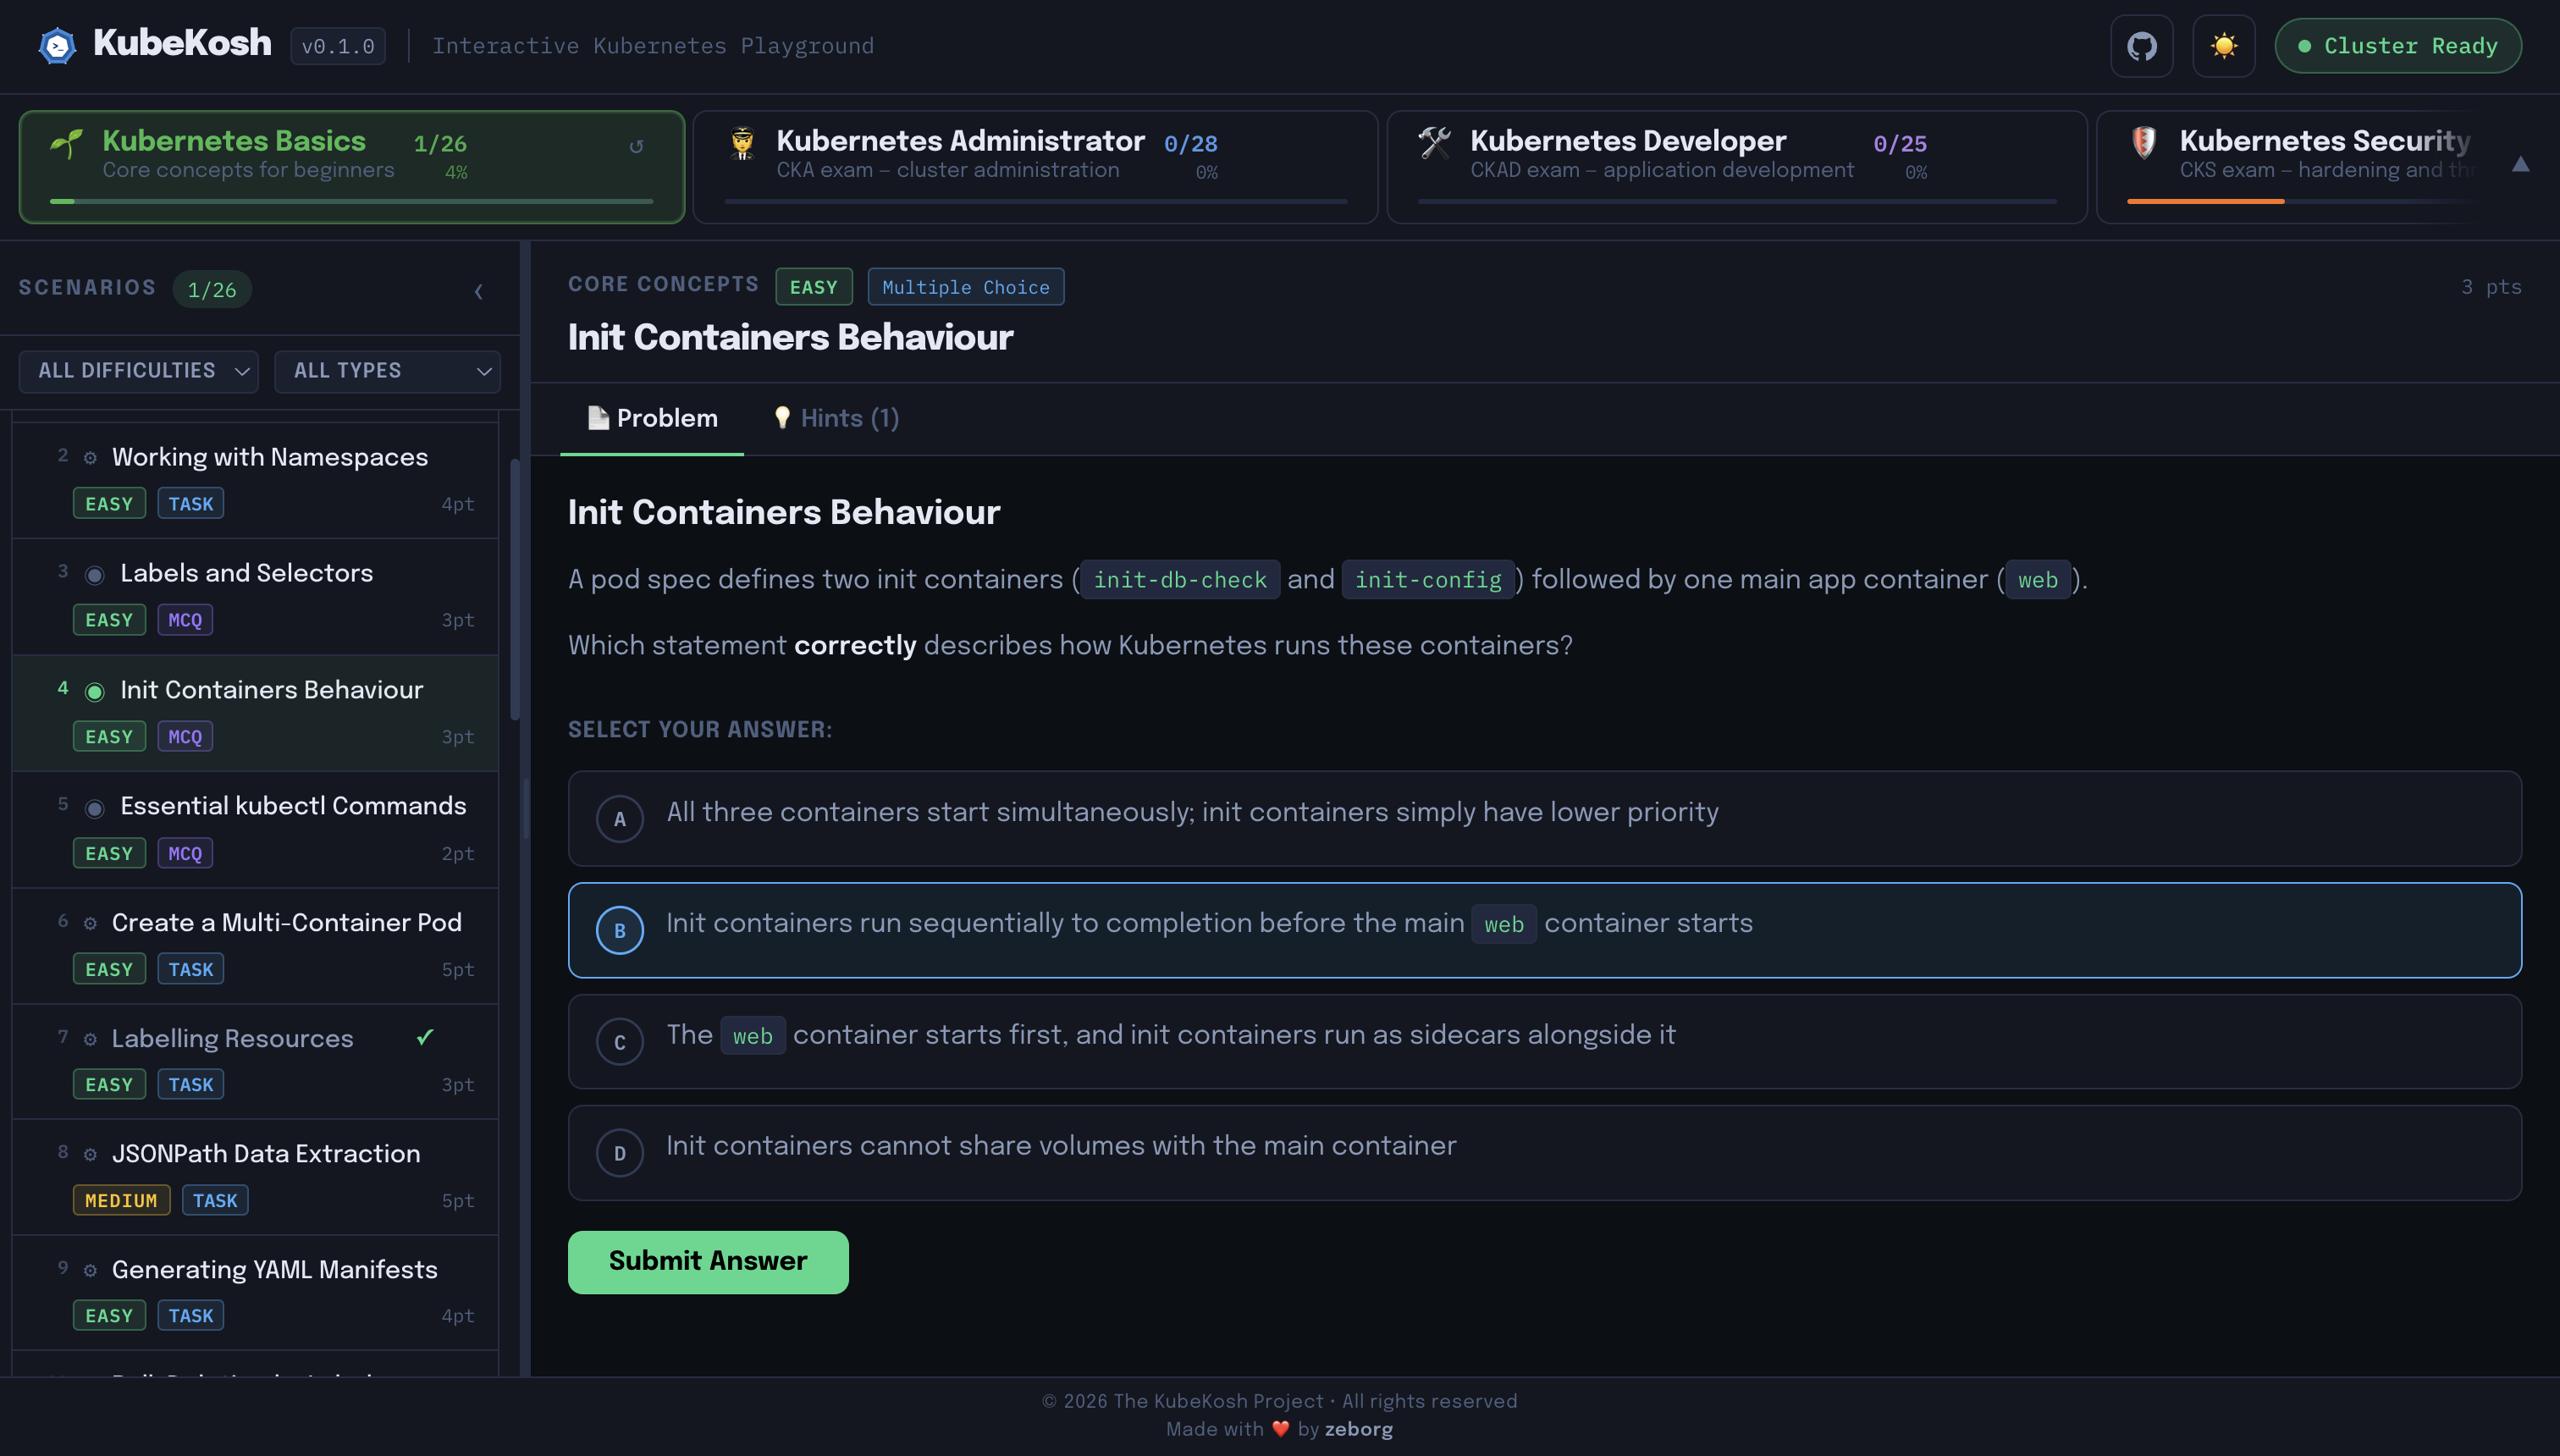Open scenario Essential kubectl Commands

[255, 830]
